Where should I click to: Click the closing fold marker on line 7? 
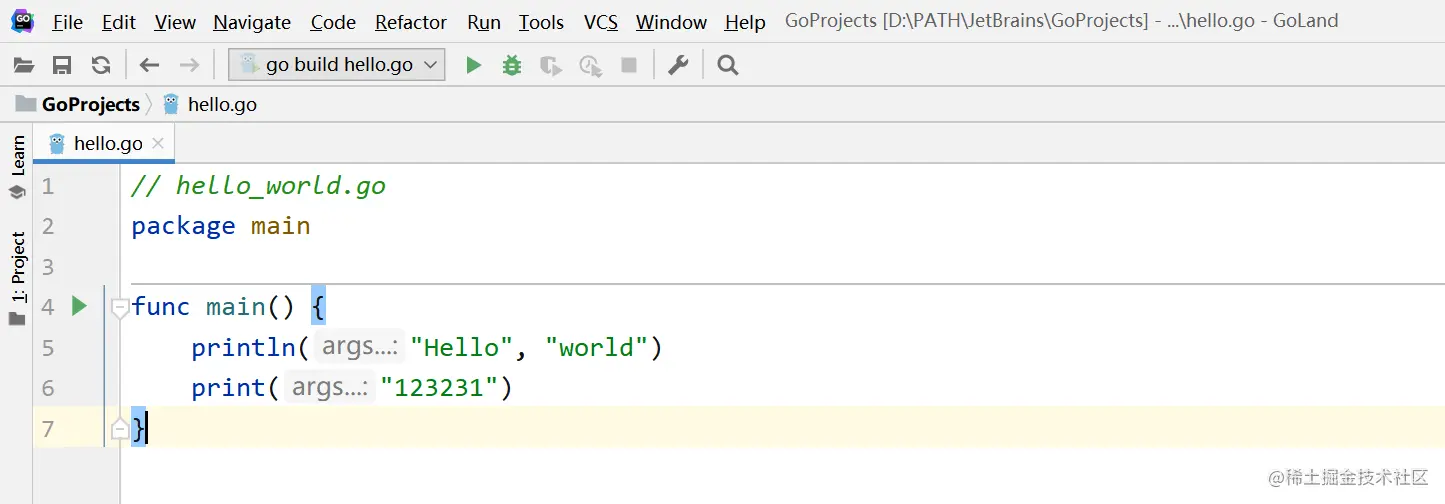[120, 429]
